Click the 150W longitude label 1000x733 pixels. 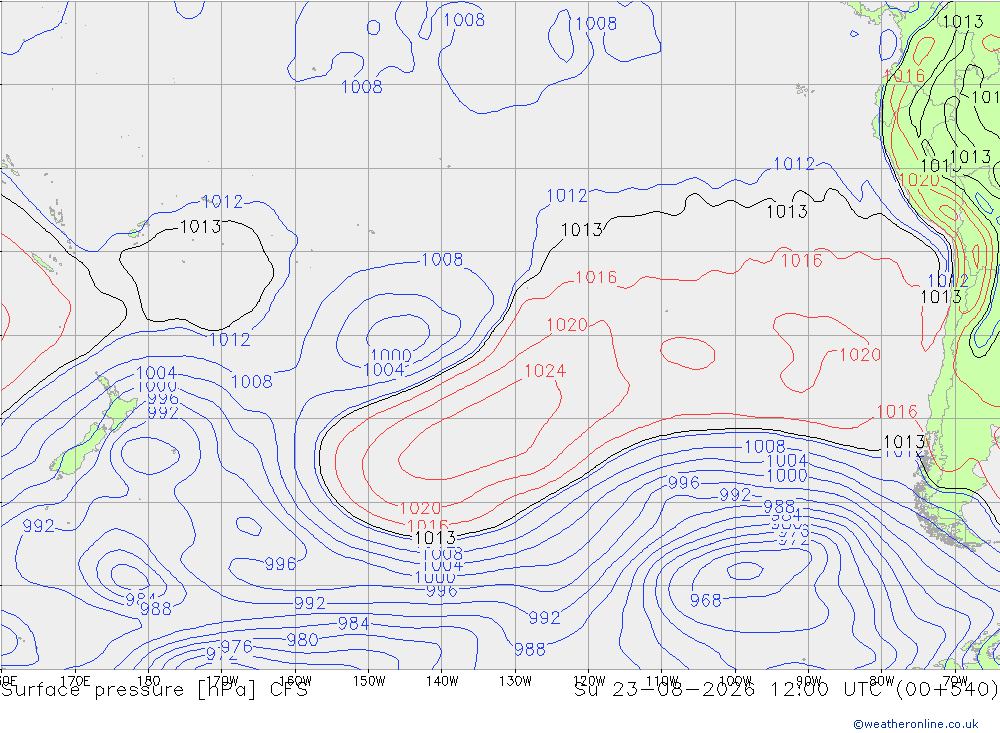[x=369, y=681]
